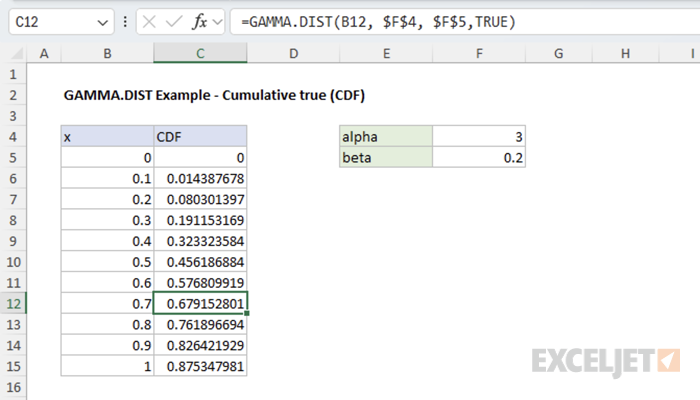Select column A header
Viewport: 700px width, 400px height.
44,54
